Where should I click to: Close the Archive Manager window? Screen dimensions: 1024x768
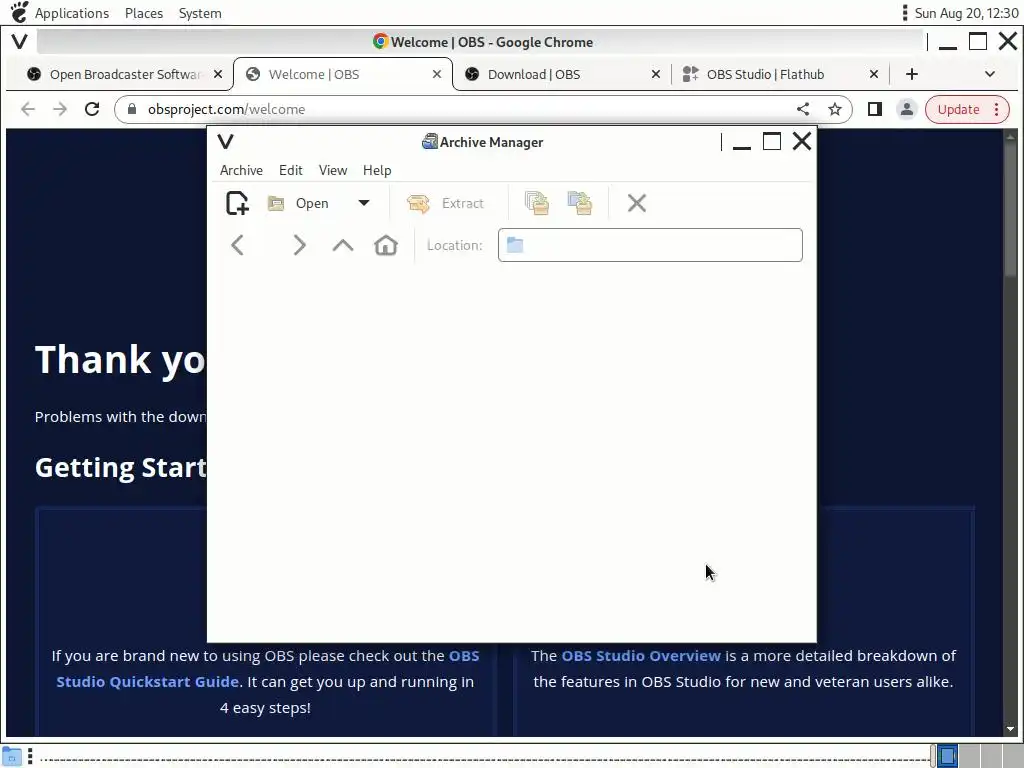[802, 141]
